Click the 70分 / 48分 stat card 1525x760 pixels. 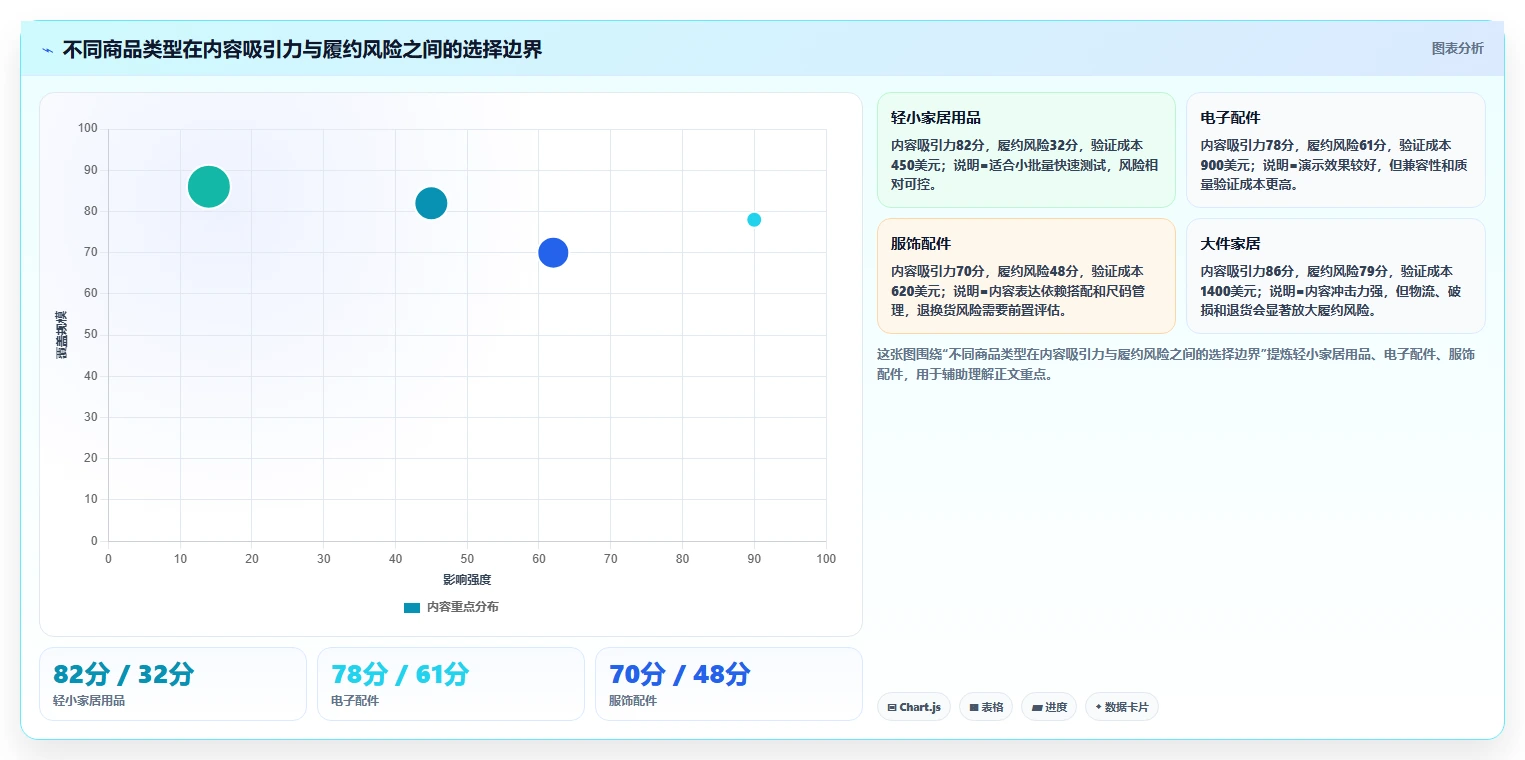pos(729,684)
